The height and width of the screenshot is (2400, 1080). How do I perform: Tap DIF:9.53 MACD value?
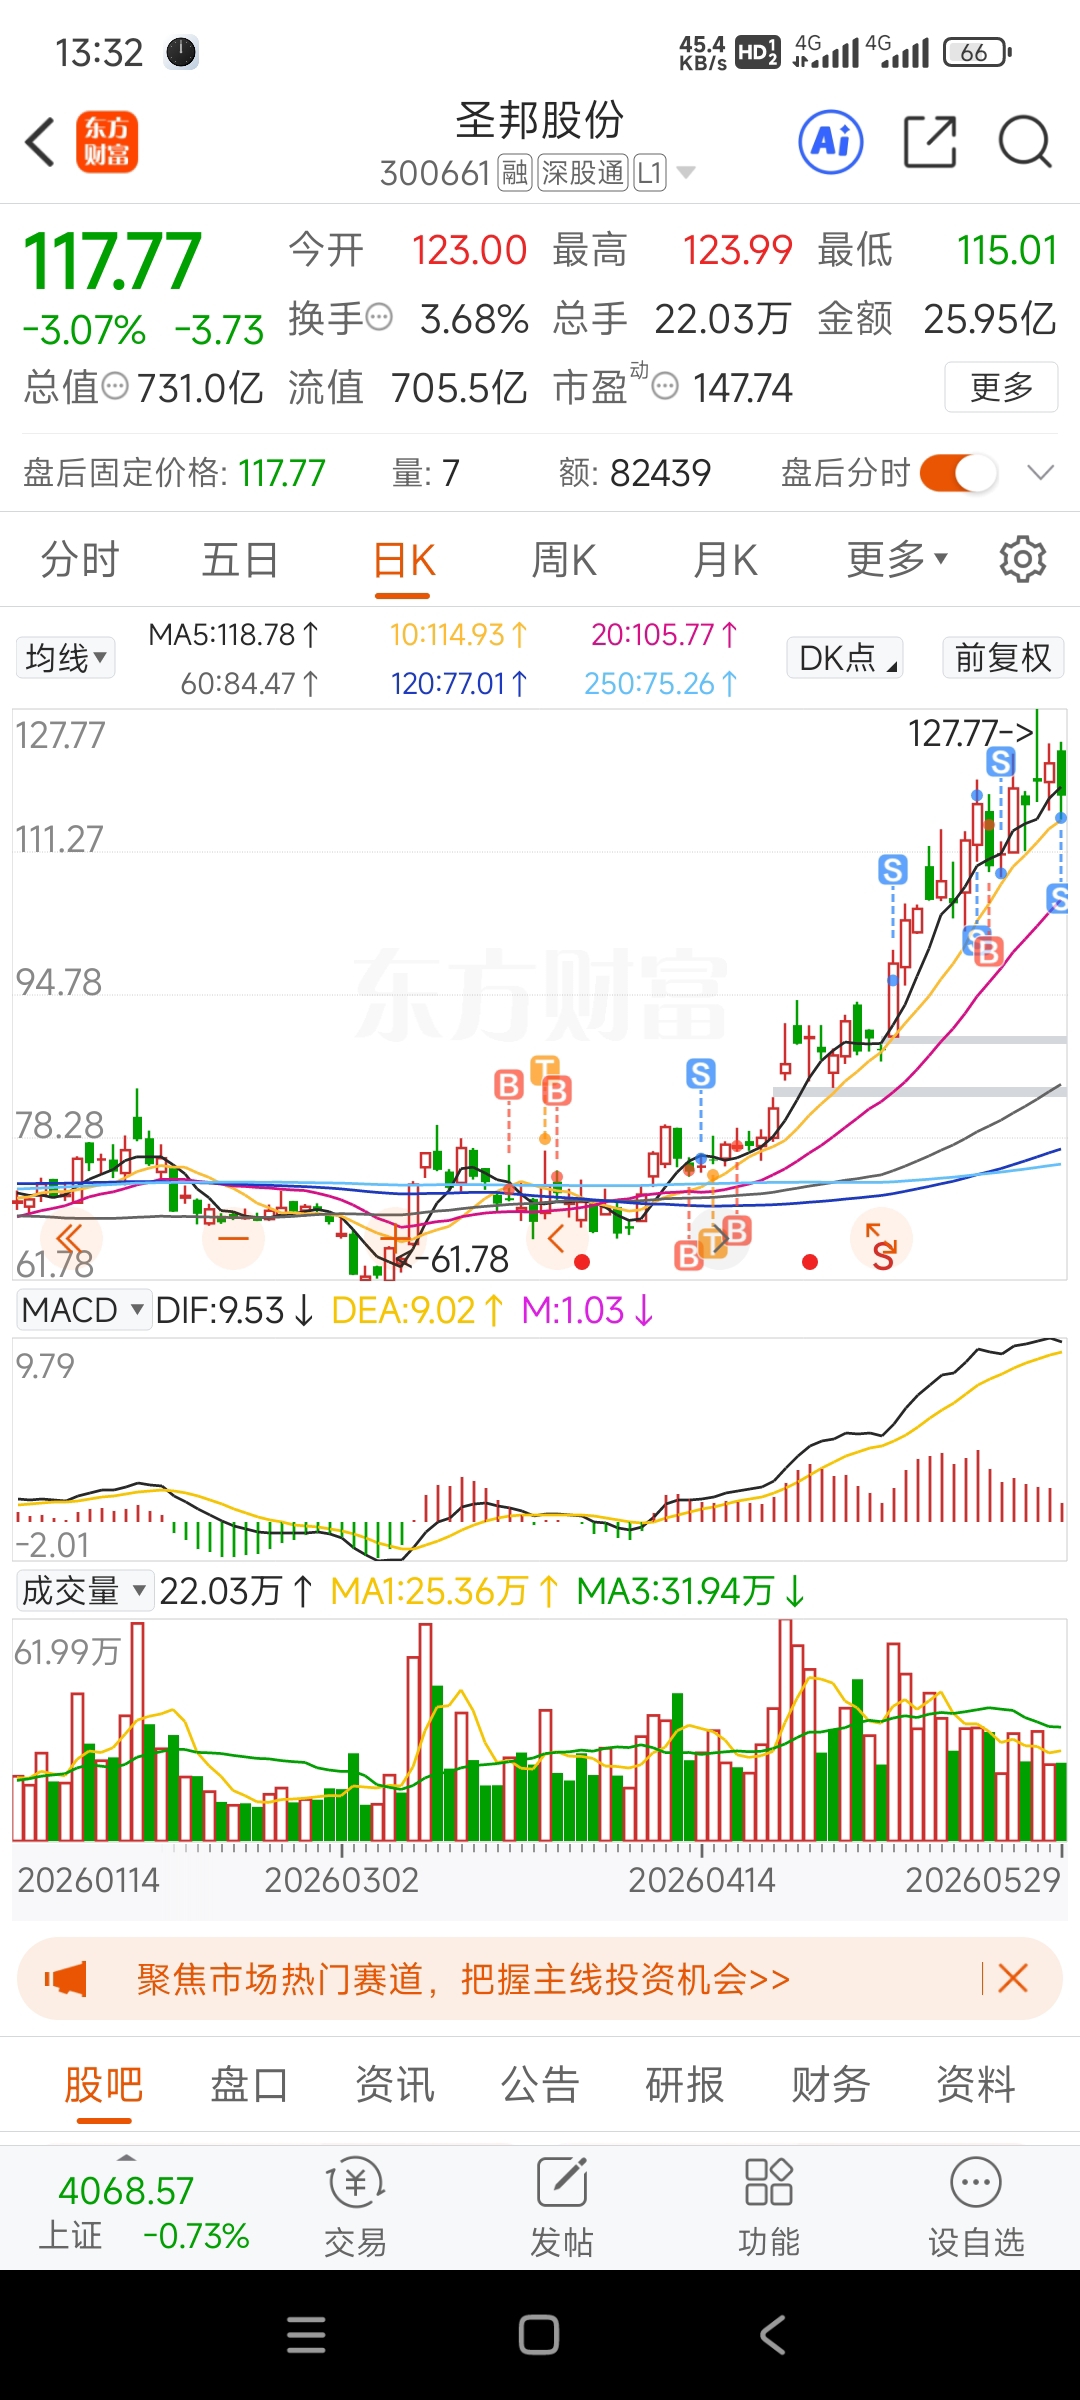(235, 1309)
